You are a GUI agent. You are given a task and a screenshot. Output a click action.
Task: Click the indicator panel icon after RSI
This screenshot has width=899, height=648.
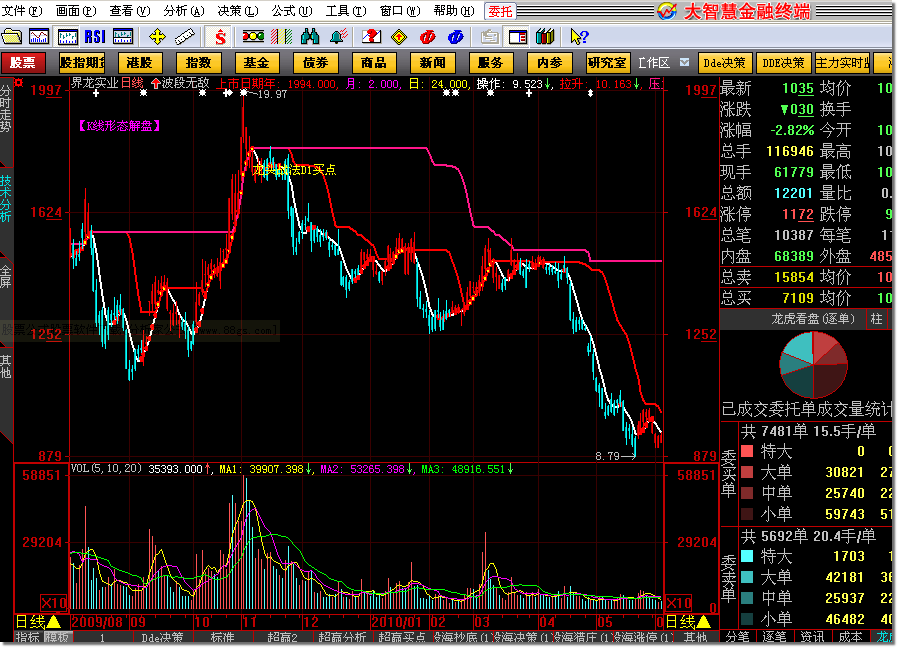tap(123, 37)
